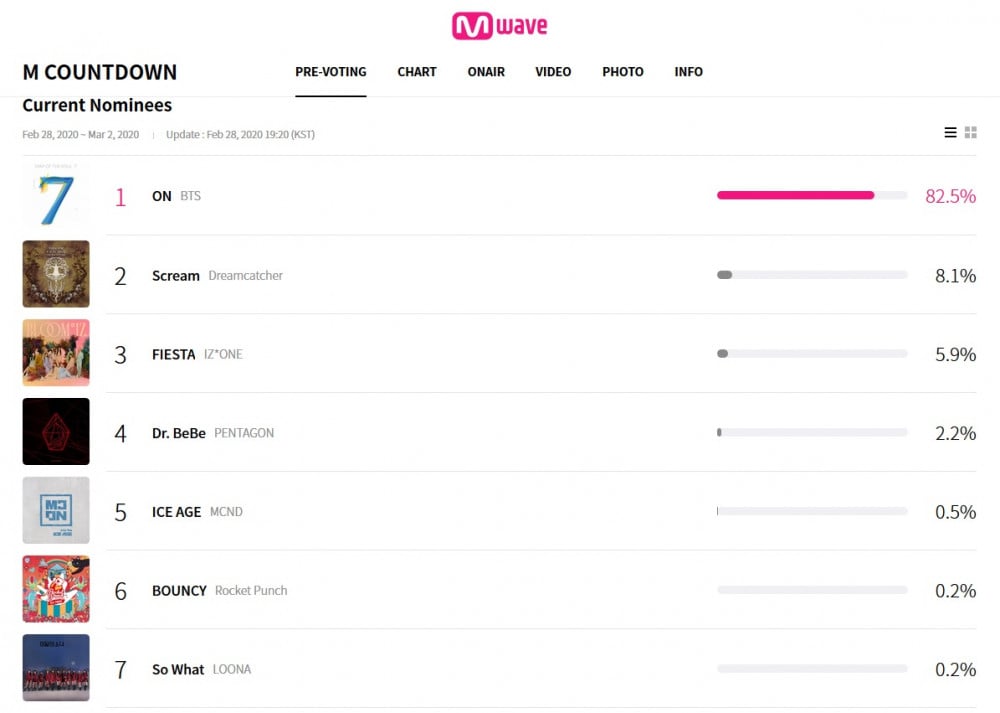The width and height of the screenshot is (1000, 713).
Task: Click MCND ICE AGE album thumbnail
Action: click(x=56, y=510)
